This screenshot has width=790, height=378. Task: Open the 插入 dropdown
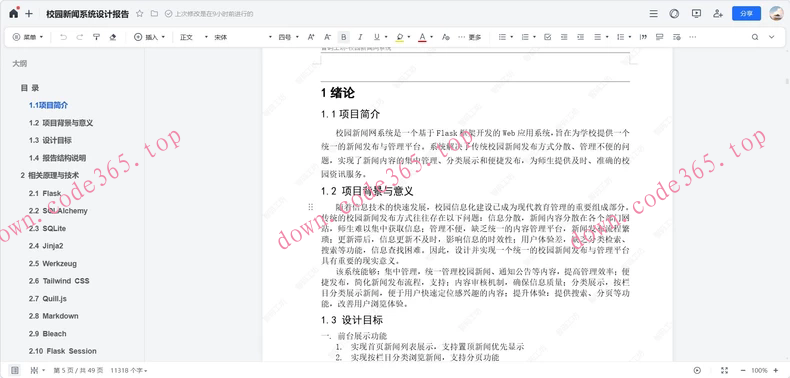click(150, 37)
